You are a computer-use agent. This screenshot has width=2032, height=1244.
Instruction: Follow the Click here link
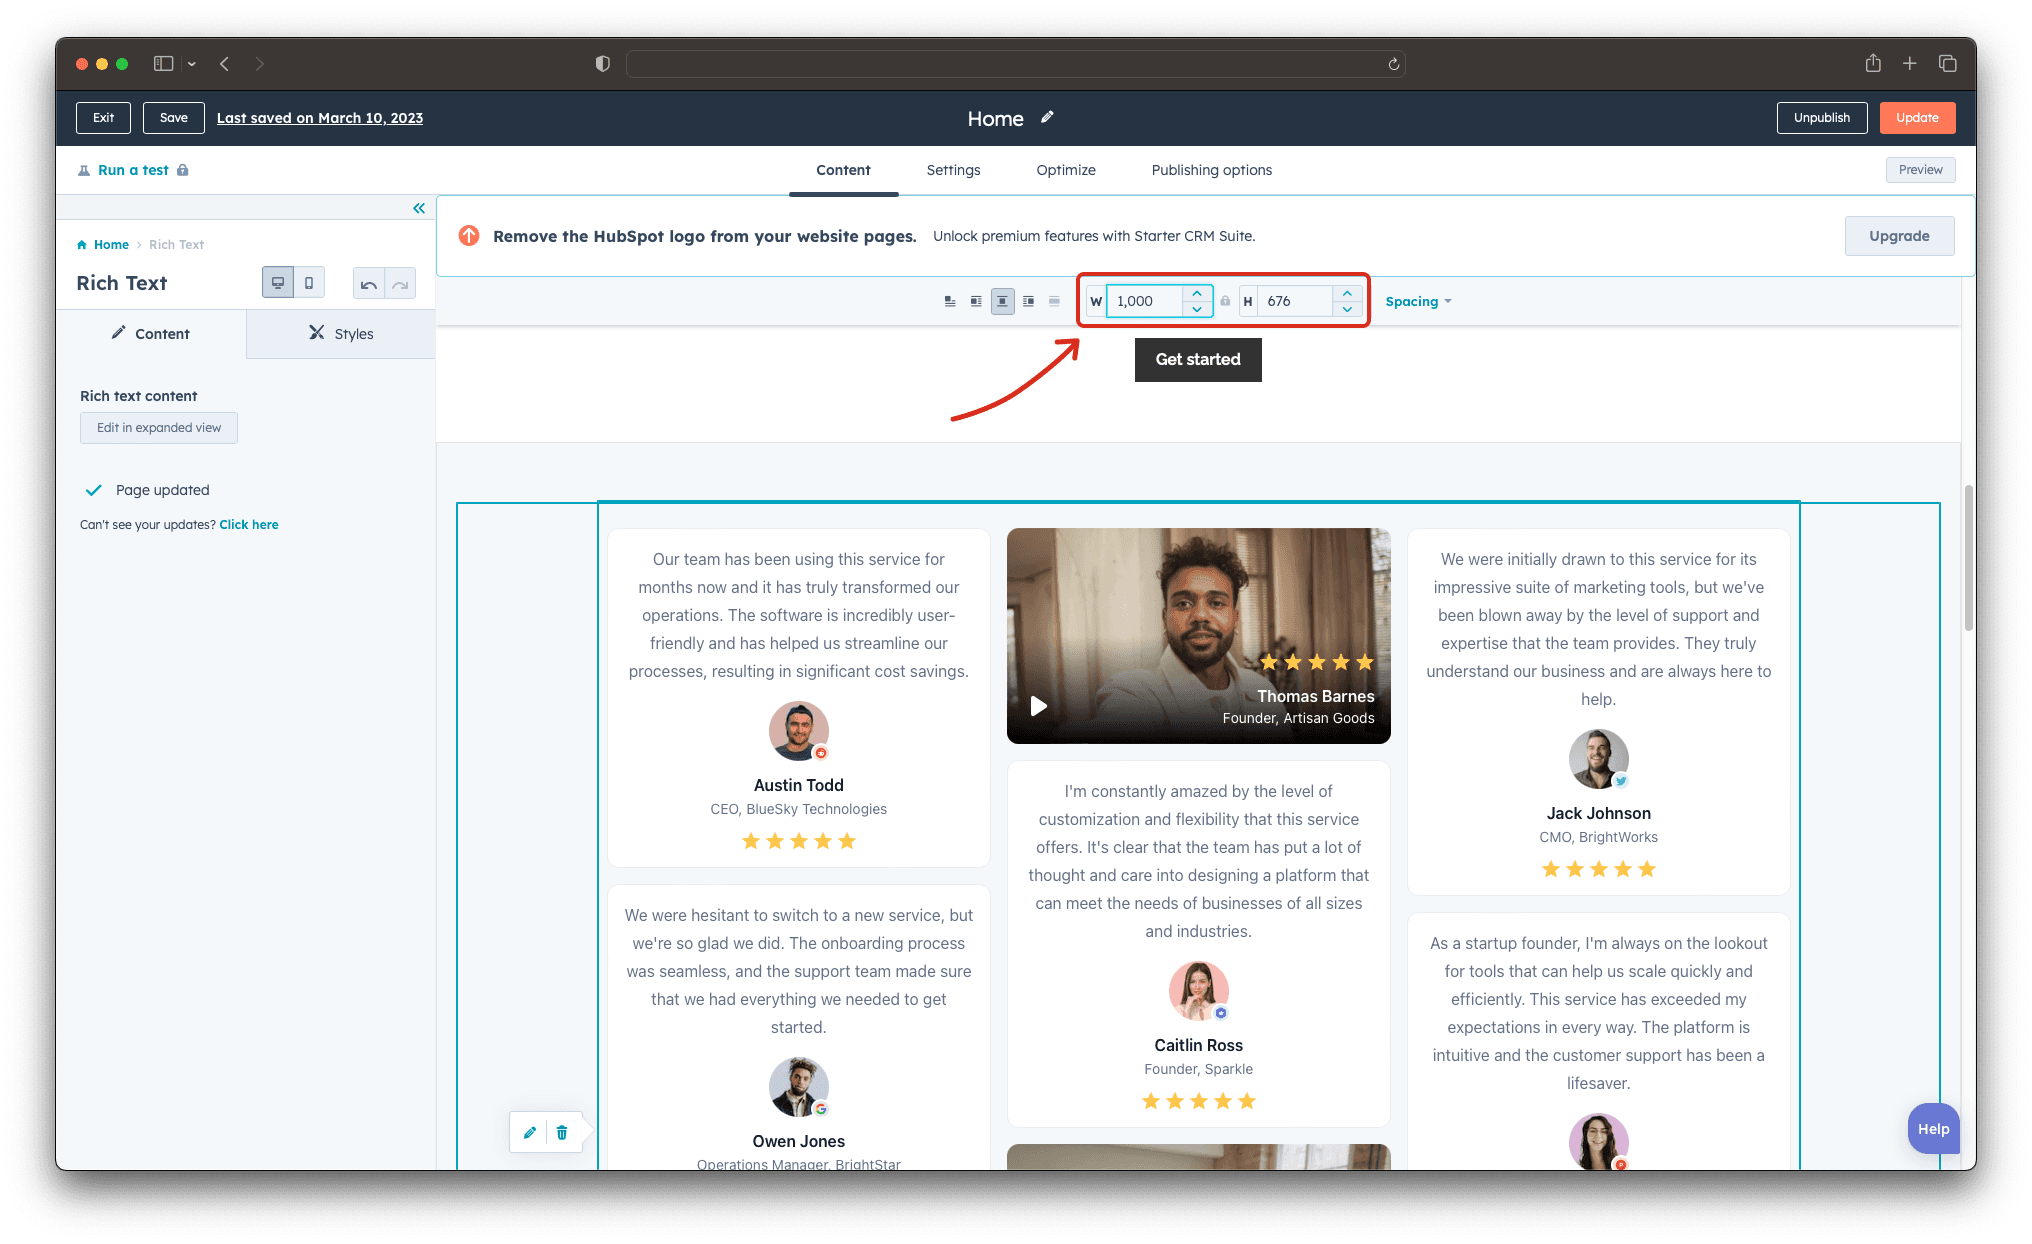249,524
